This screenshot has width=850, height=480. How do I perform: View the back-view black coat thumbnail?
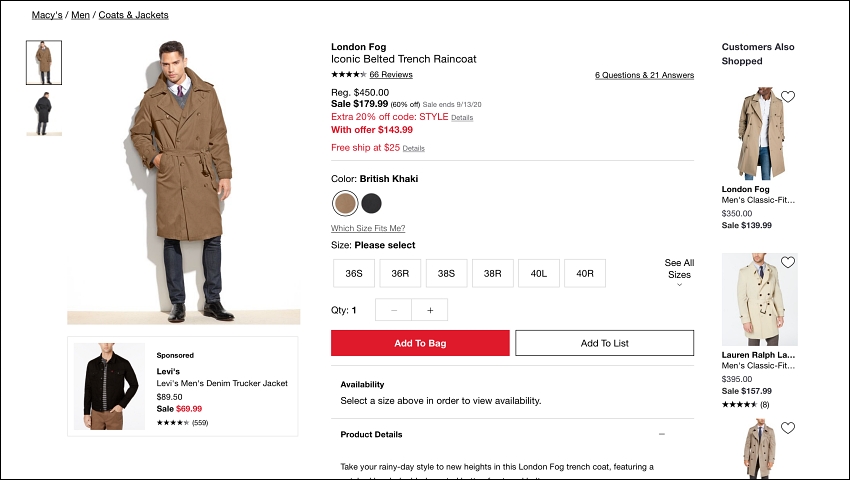[44, 113]
